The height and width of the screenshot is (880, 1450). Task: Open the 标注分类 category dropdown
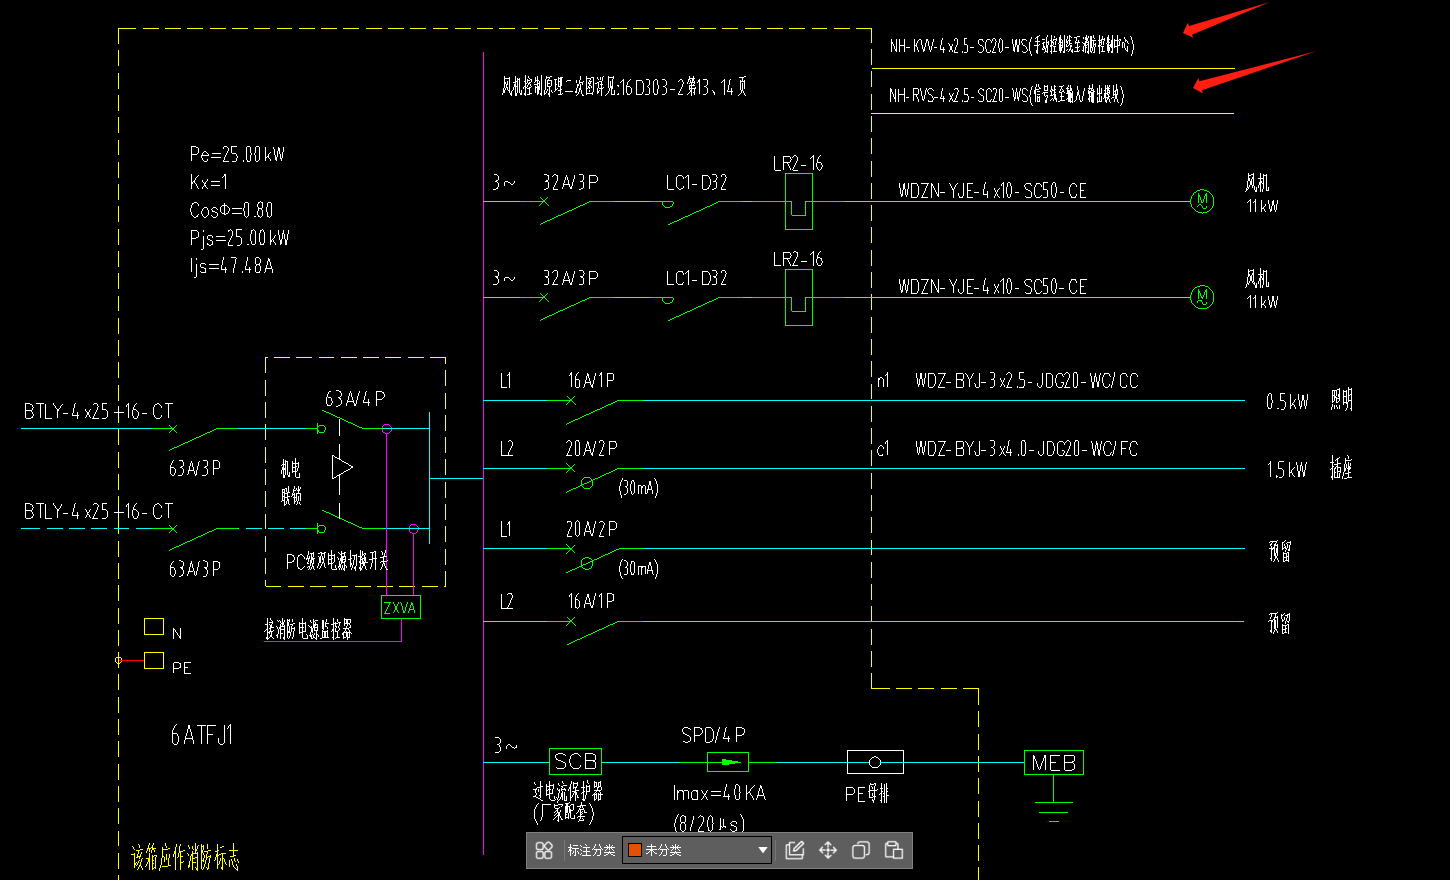coord(697,850)
